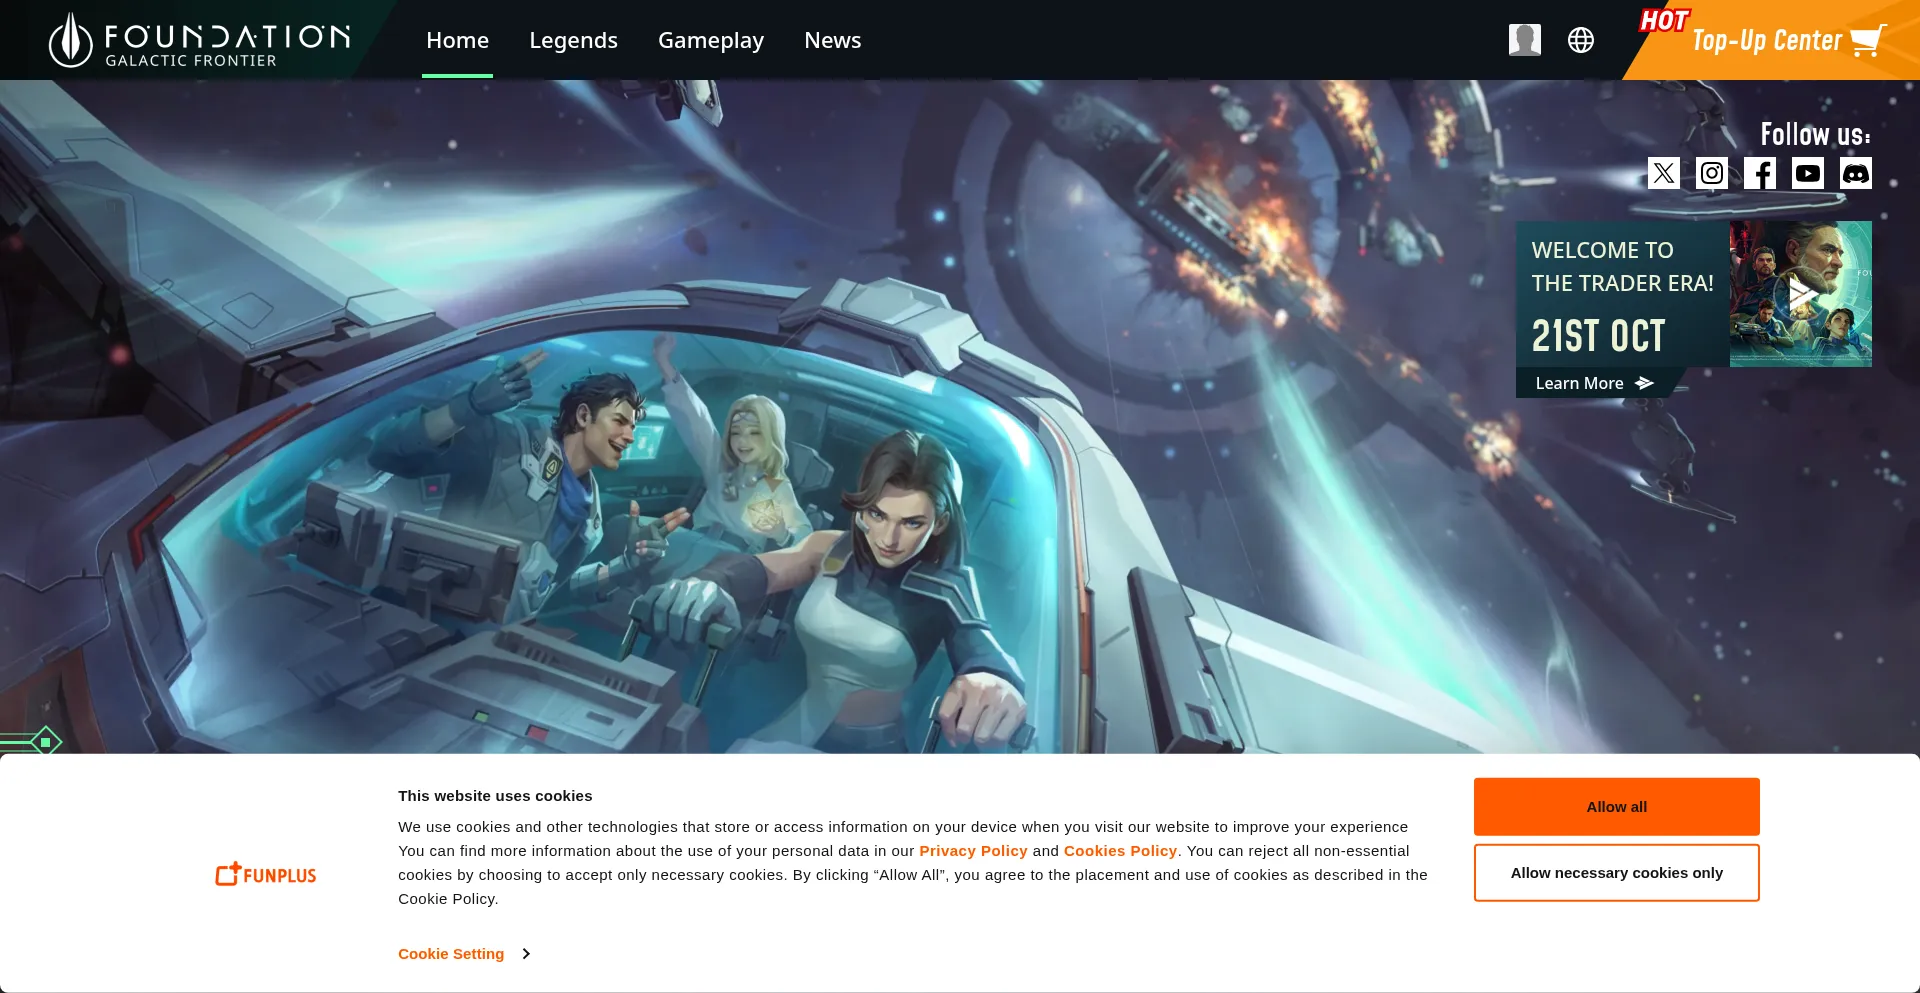Open the Gameplay menu item
Viewport: 1920px width, 993px height.
point(711,40)
